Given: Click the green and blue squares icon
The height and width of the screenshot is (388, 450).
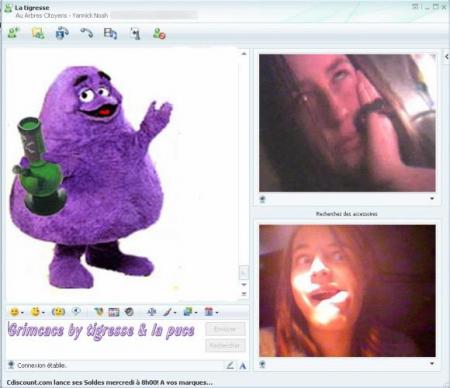Looking at the screenshot, I should [x=188, y=312].
